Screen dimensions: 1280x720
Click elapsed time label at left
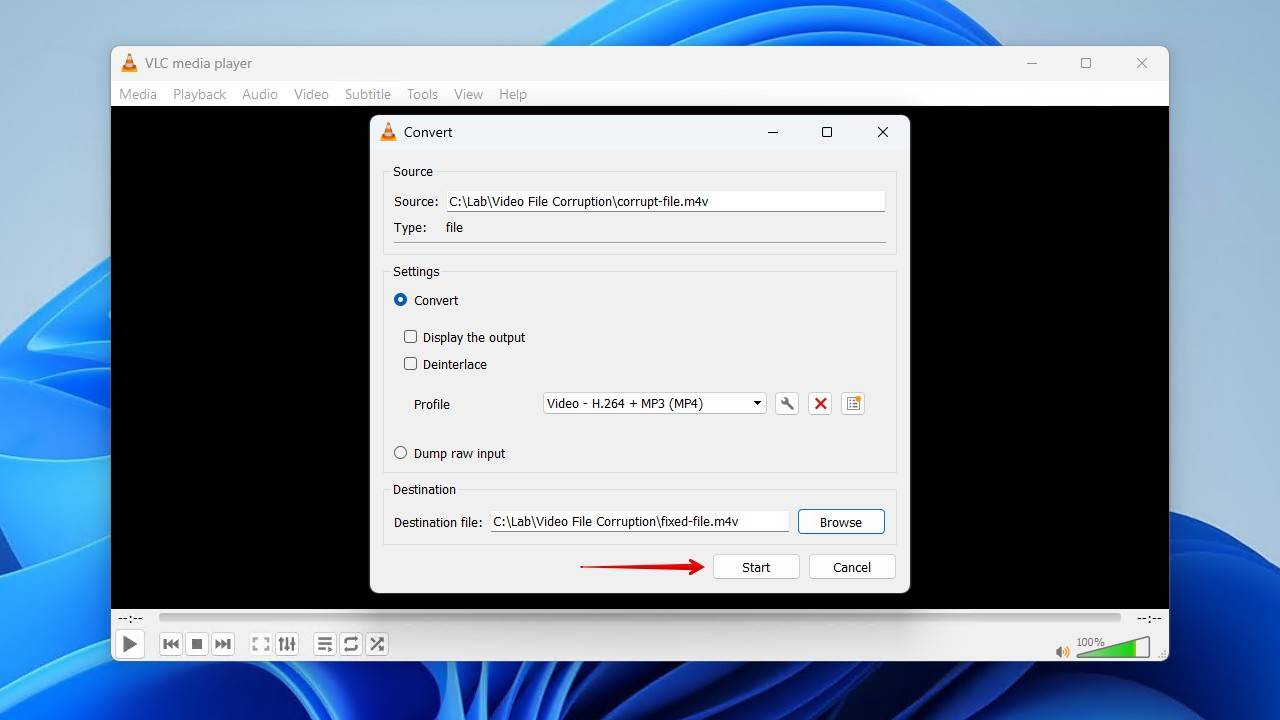[x=130, y=618]
